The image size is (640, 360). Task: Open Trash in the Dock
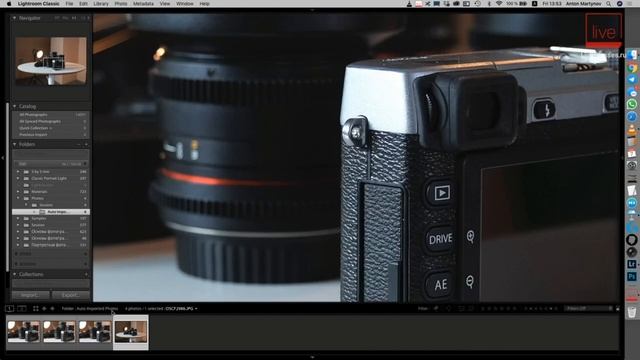coord(632,312)
